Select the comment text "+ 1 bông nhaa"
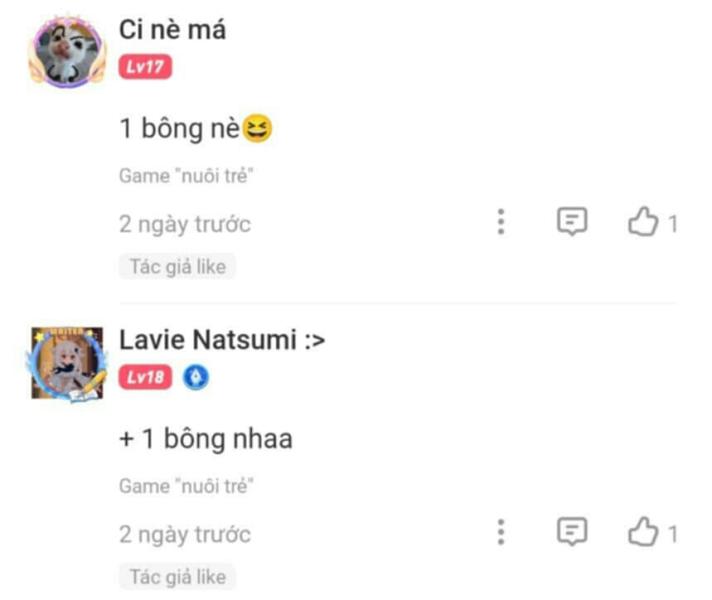Image resolution: width=712 pixels, height=600 pixels. click(206, 439)
